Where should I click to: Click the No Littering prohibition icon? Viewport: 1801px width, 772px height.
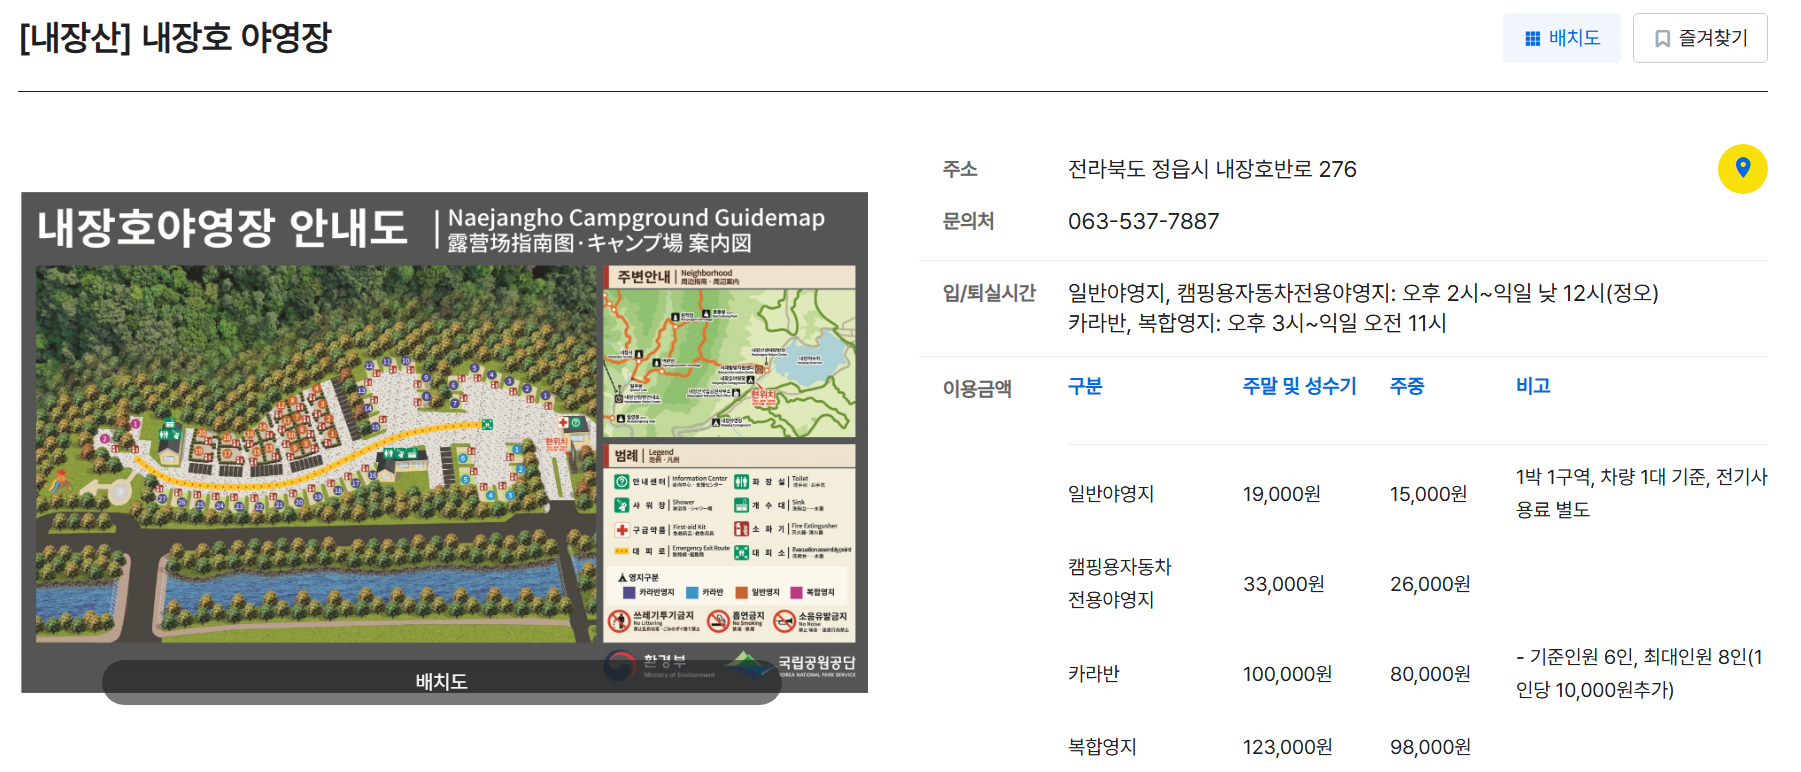[619, 622]
